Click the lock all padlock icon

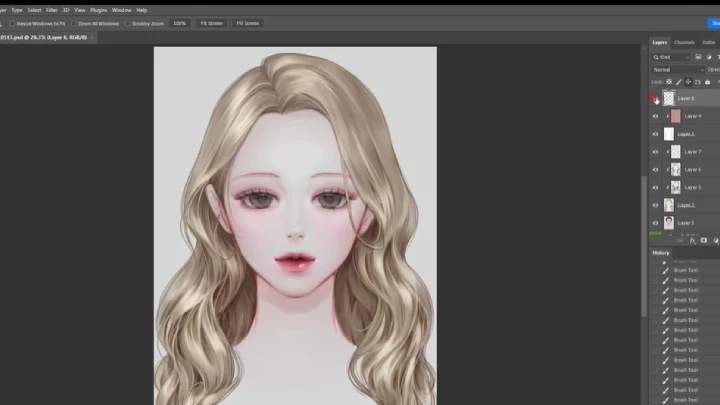(707, 82)
